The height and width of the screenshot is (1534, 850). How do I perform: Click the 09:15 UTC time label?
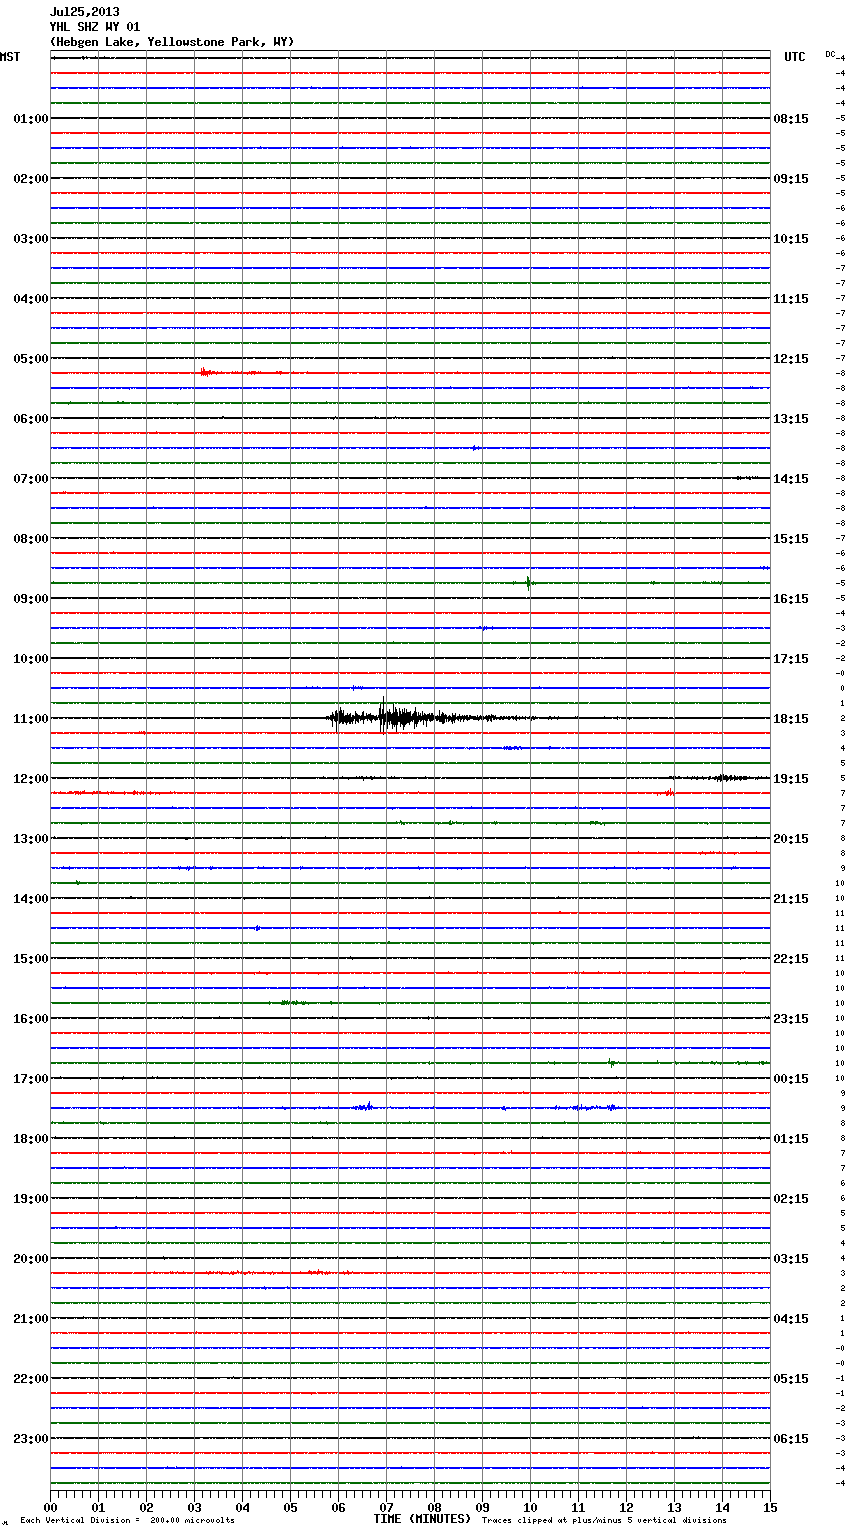[x=791, y=179]
